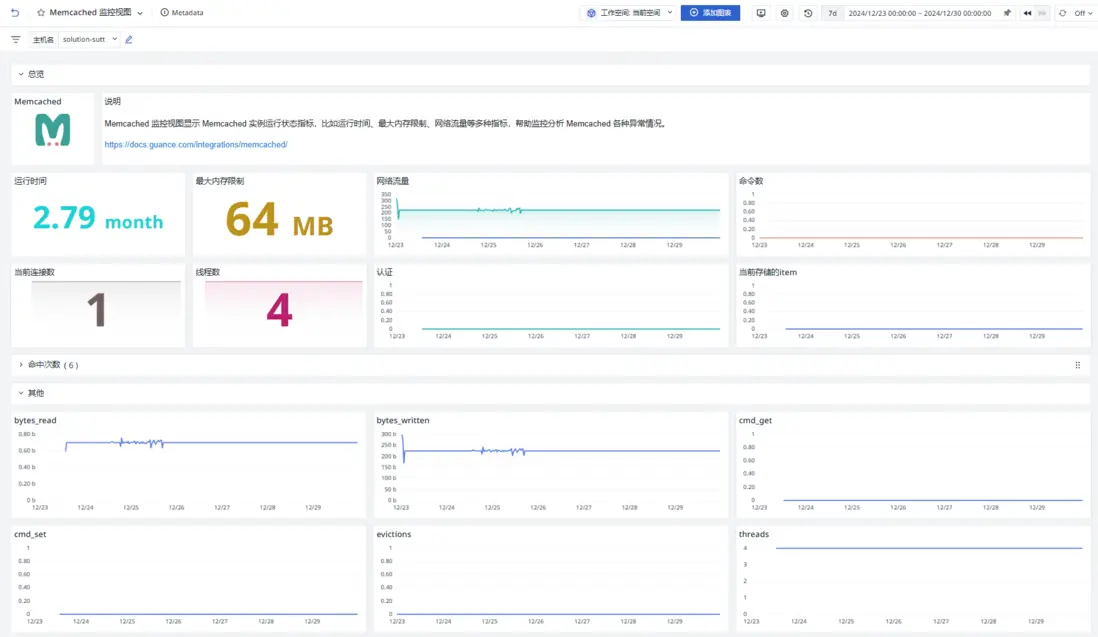Click the back arrow icon
The image size is (1098, 637).
[15, 13]
